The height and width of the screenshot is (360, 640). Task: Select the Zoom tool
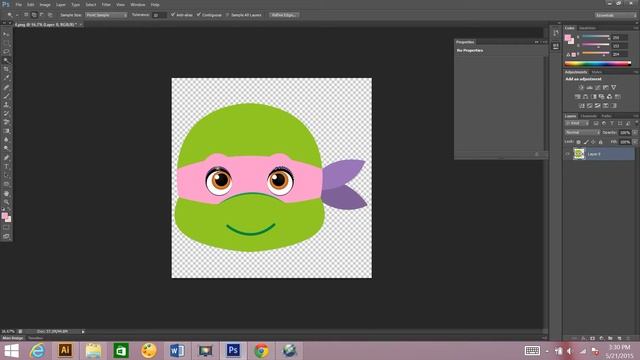(x=6, y=202)
